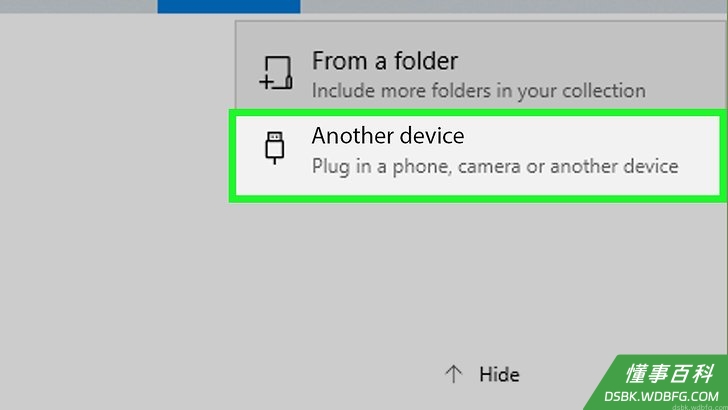Click "Plug in a phone, camera" description
This screenshot has width=728, height=410.
[x=416, y=166]
